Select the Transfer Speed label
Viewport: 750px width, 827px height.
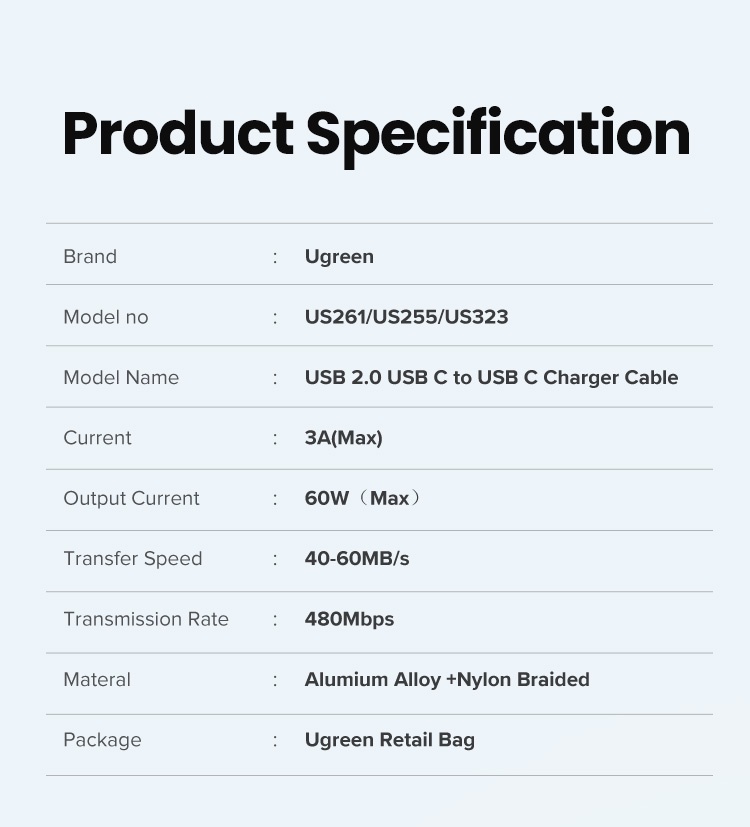(132, 559)
